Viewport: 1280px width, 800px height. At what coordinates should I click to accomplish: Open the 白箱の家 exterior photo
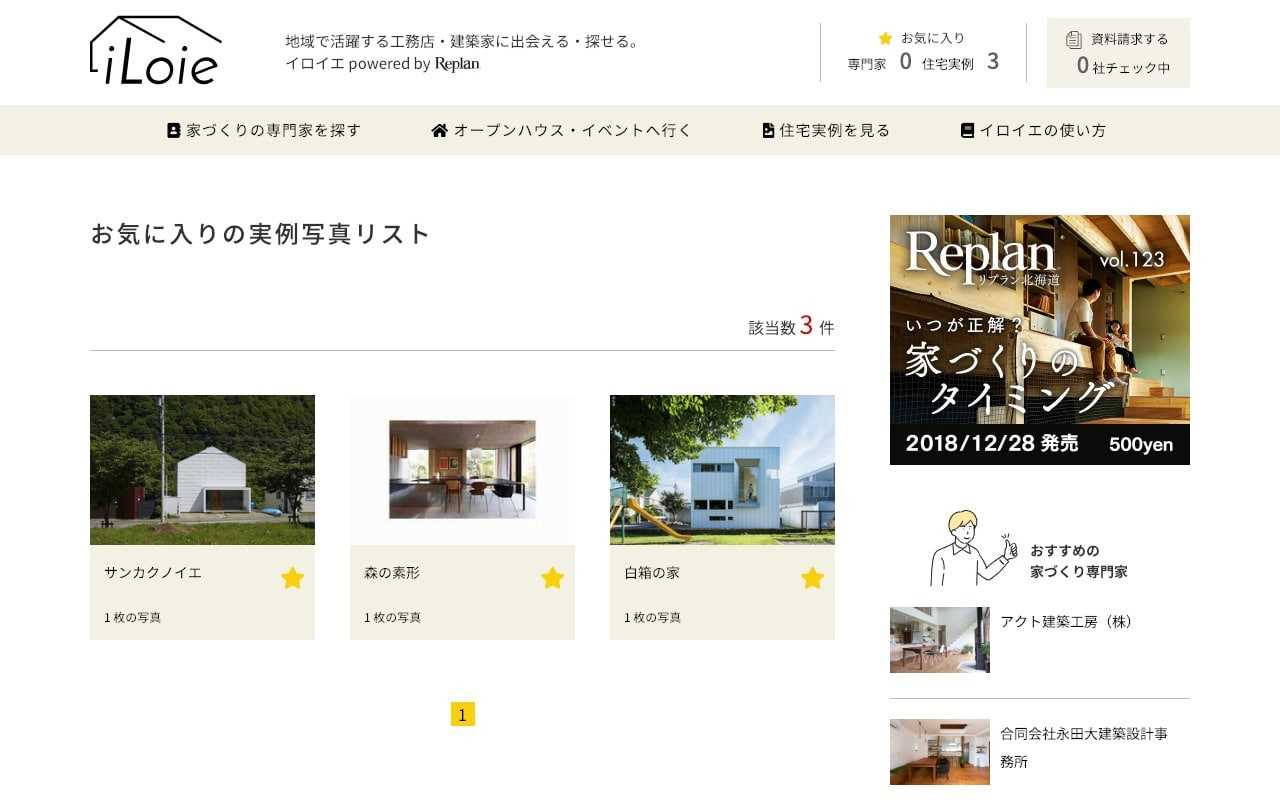tap(722, 470)
